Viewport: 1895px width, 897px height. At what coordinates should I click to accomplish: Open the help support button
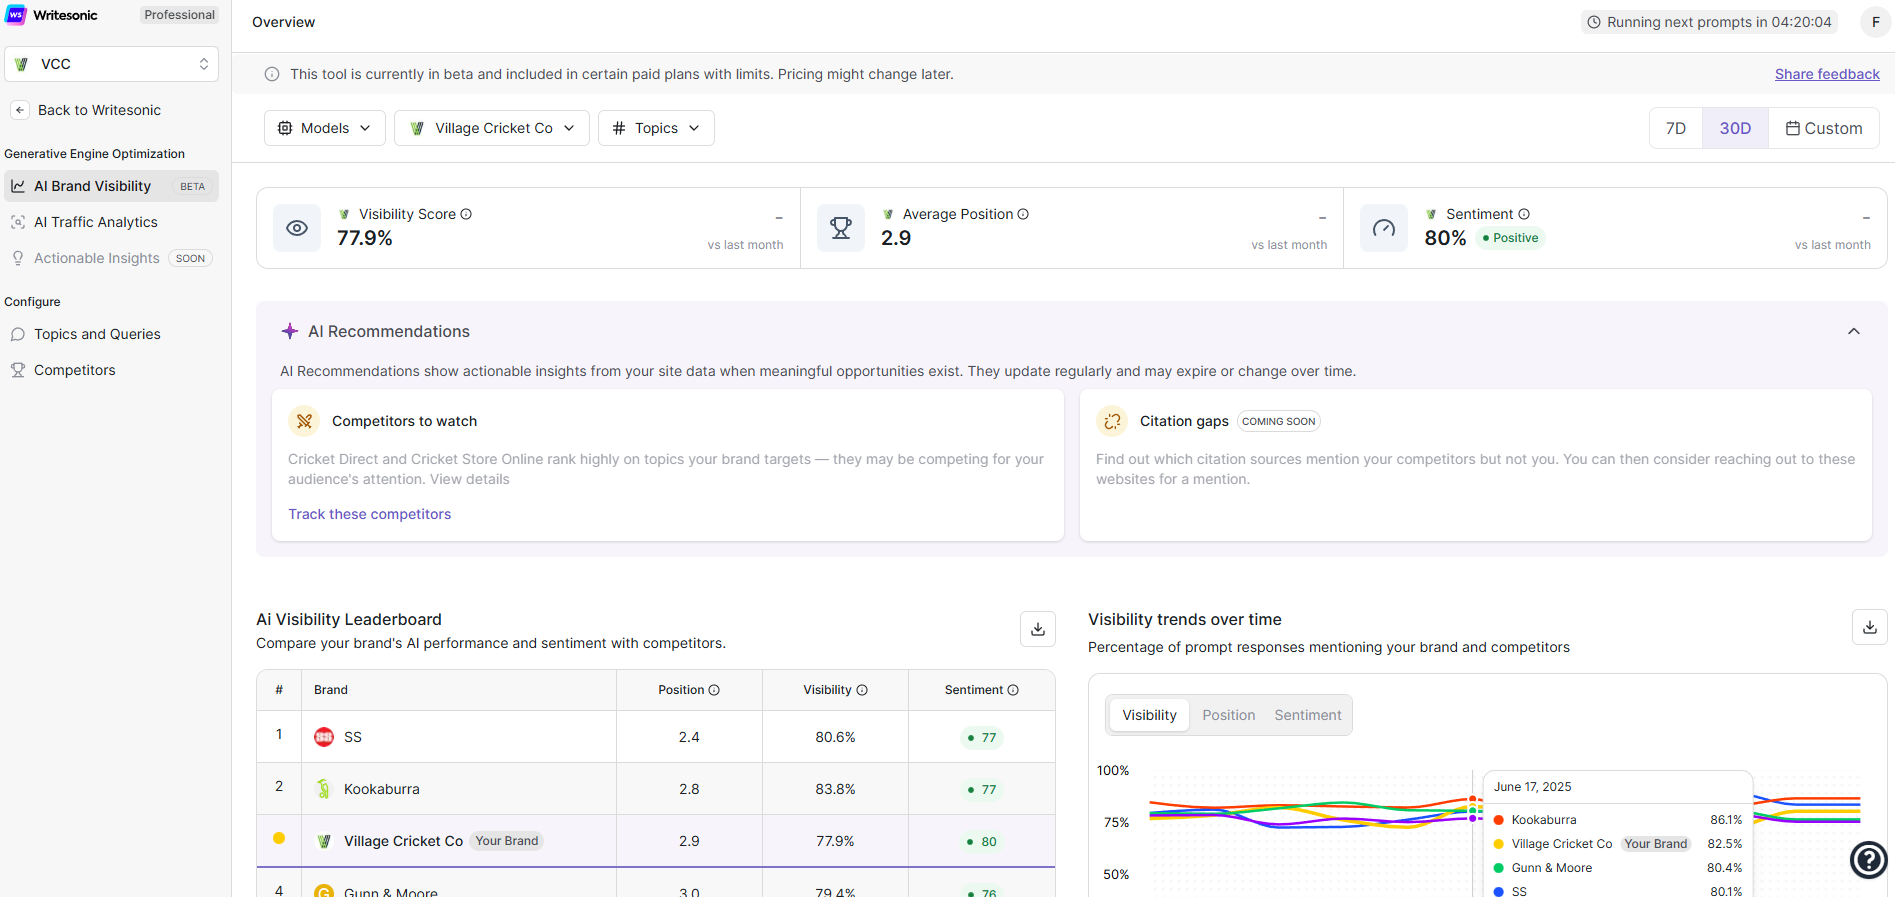point(1869,860)
